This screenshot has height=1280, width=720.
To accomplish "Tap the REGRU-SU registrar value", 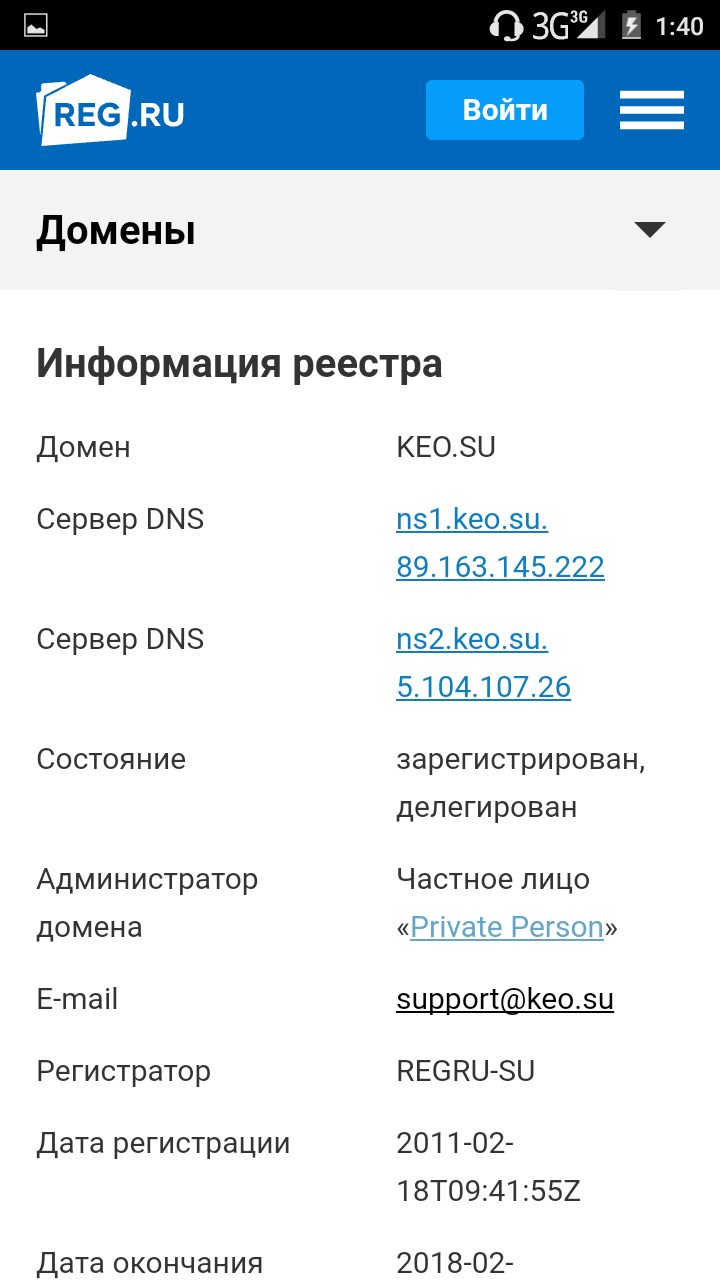I will 465,1072.
